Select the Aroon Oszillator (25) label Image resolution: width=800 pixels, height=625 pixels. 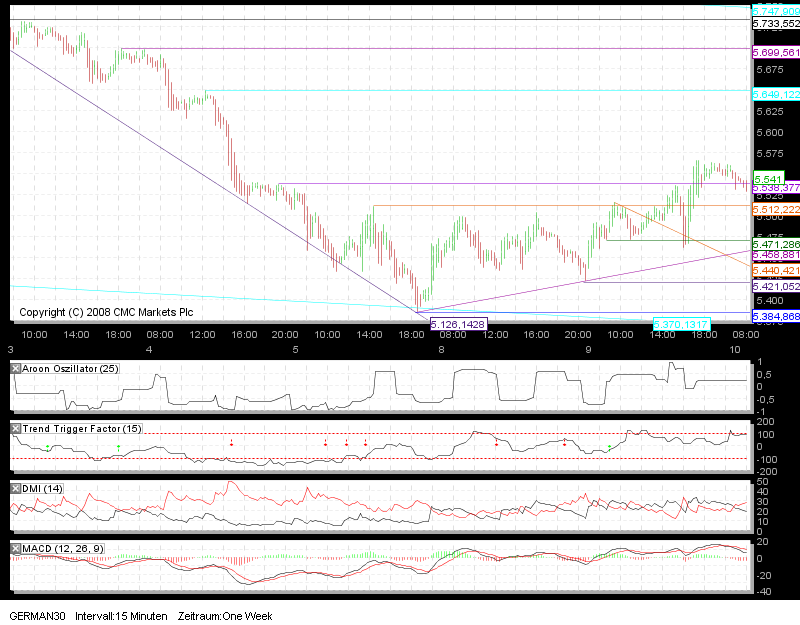(x=70, y=368)
